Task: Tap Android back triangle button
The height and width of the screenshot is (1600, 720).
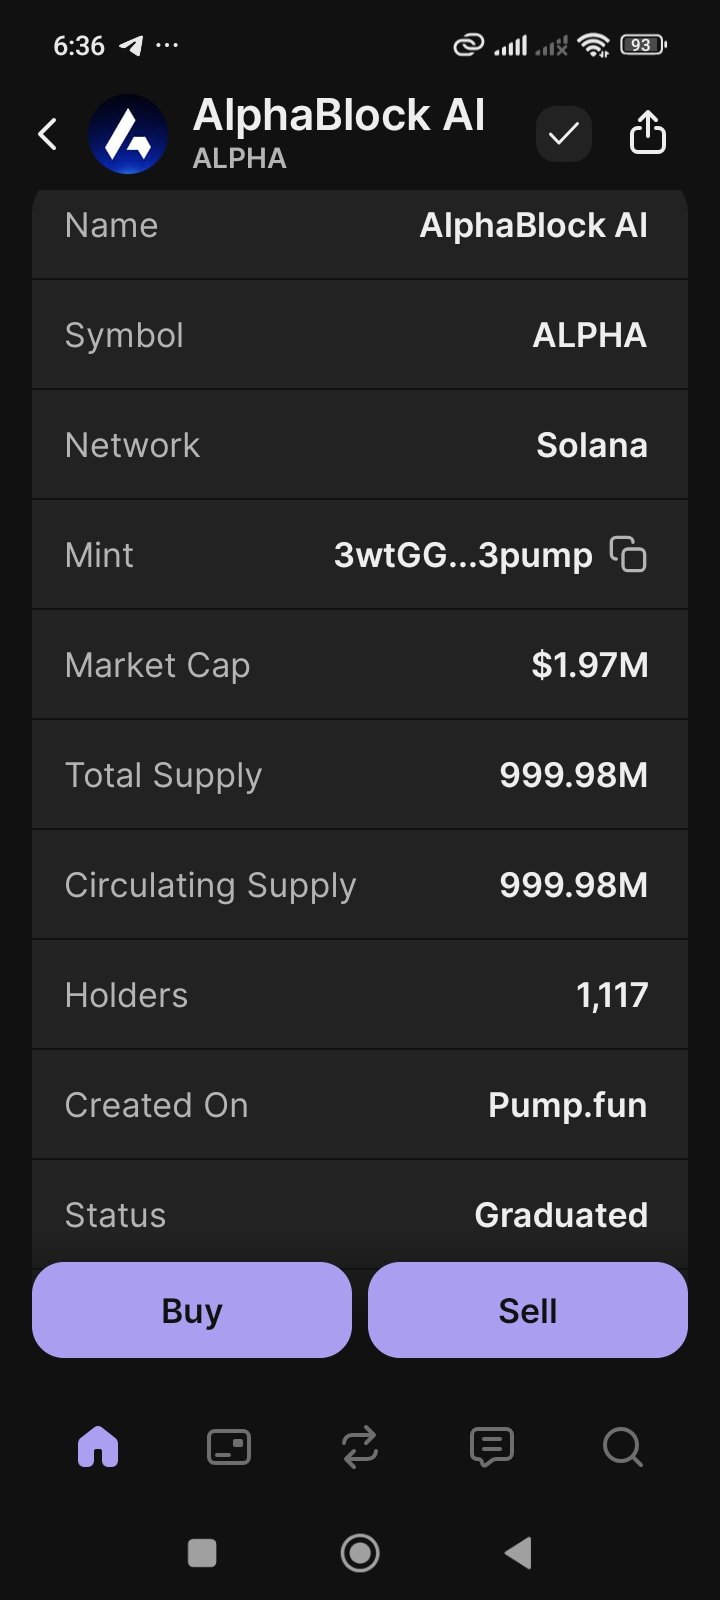Action: coord(518,1553)
